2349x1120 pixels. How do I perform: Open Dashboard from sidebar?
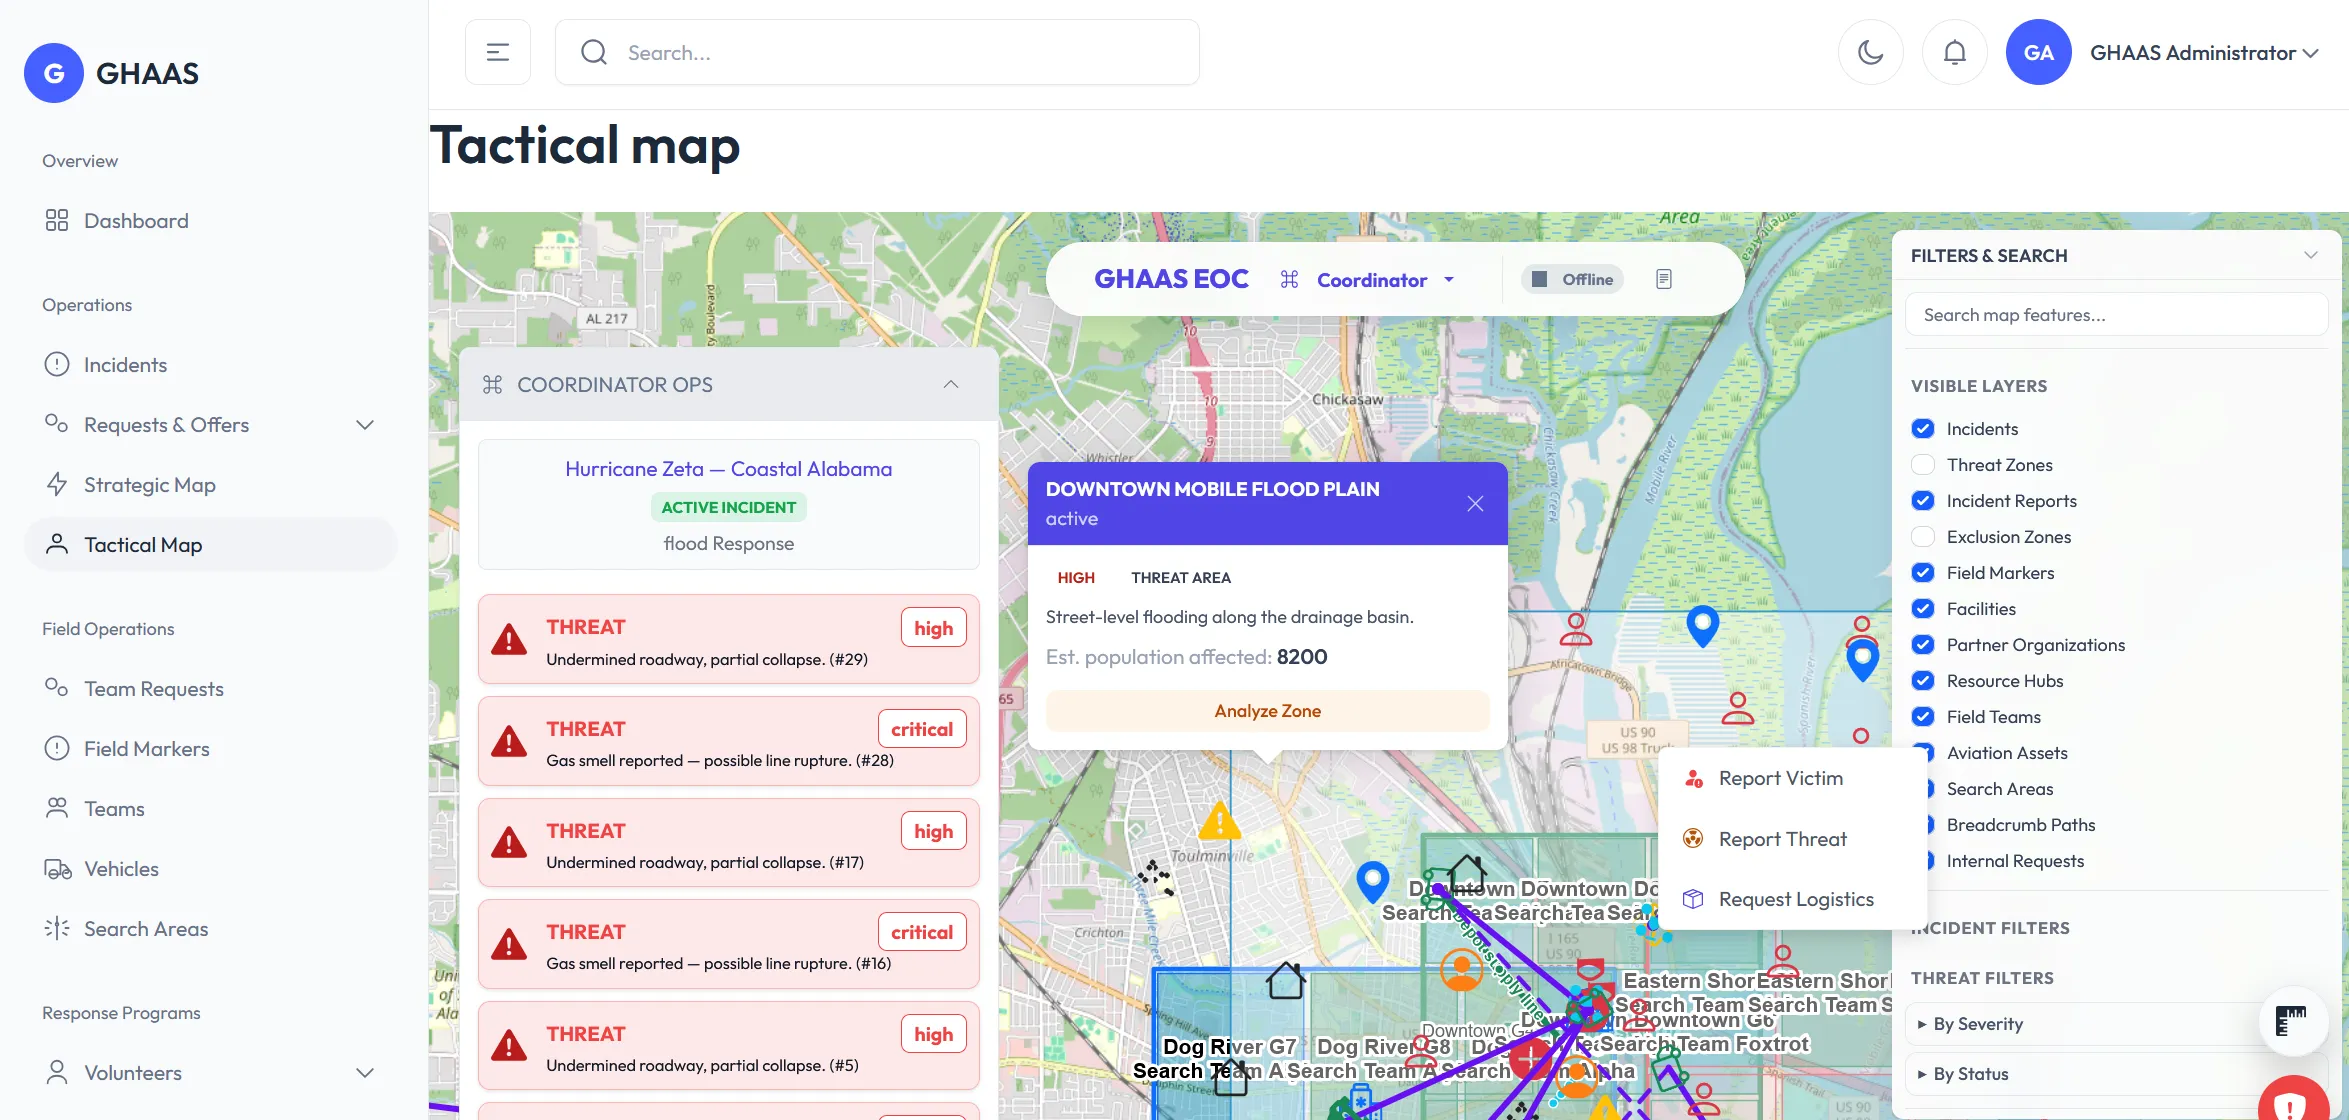[211, 221]
